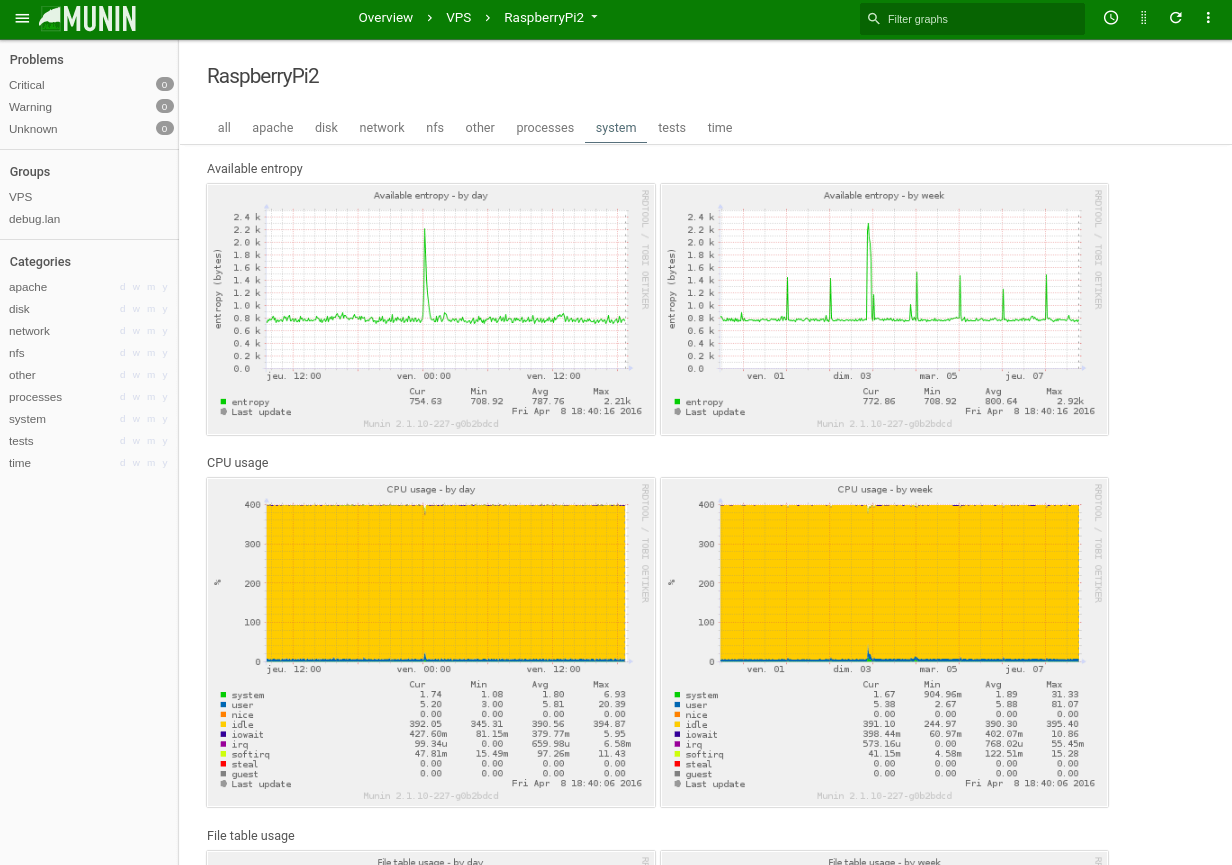
Task: Open the nfs category in sidebar
Action: point(17,353)
